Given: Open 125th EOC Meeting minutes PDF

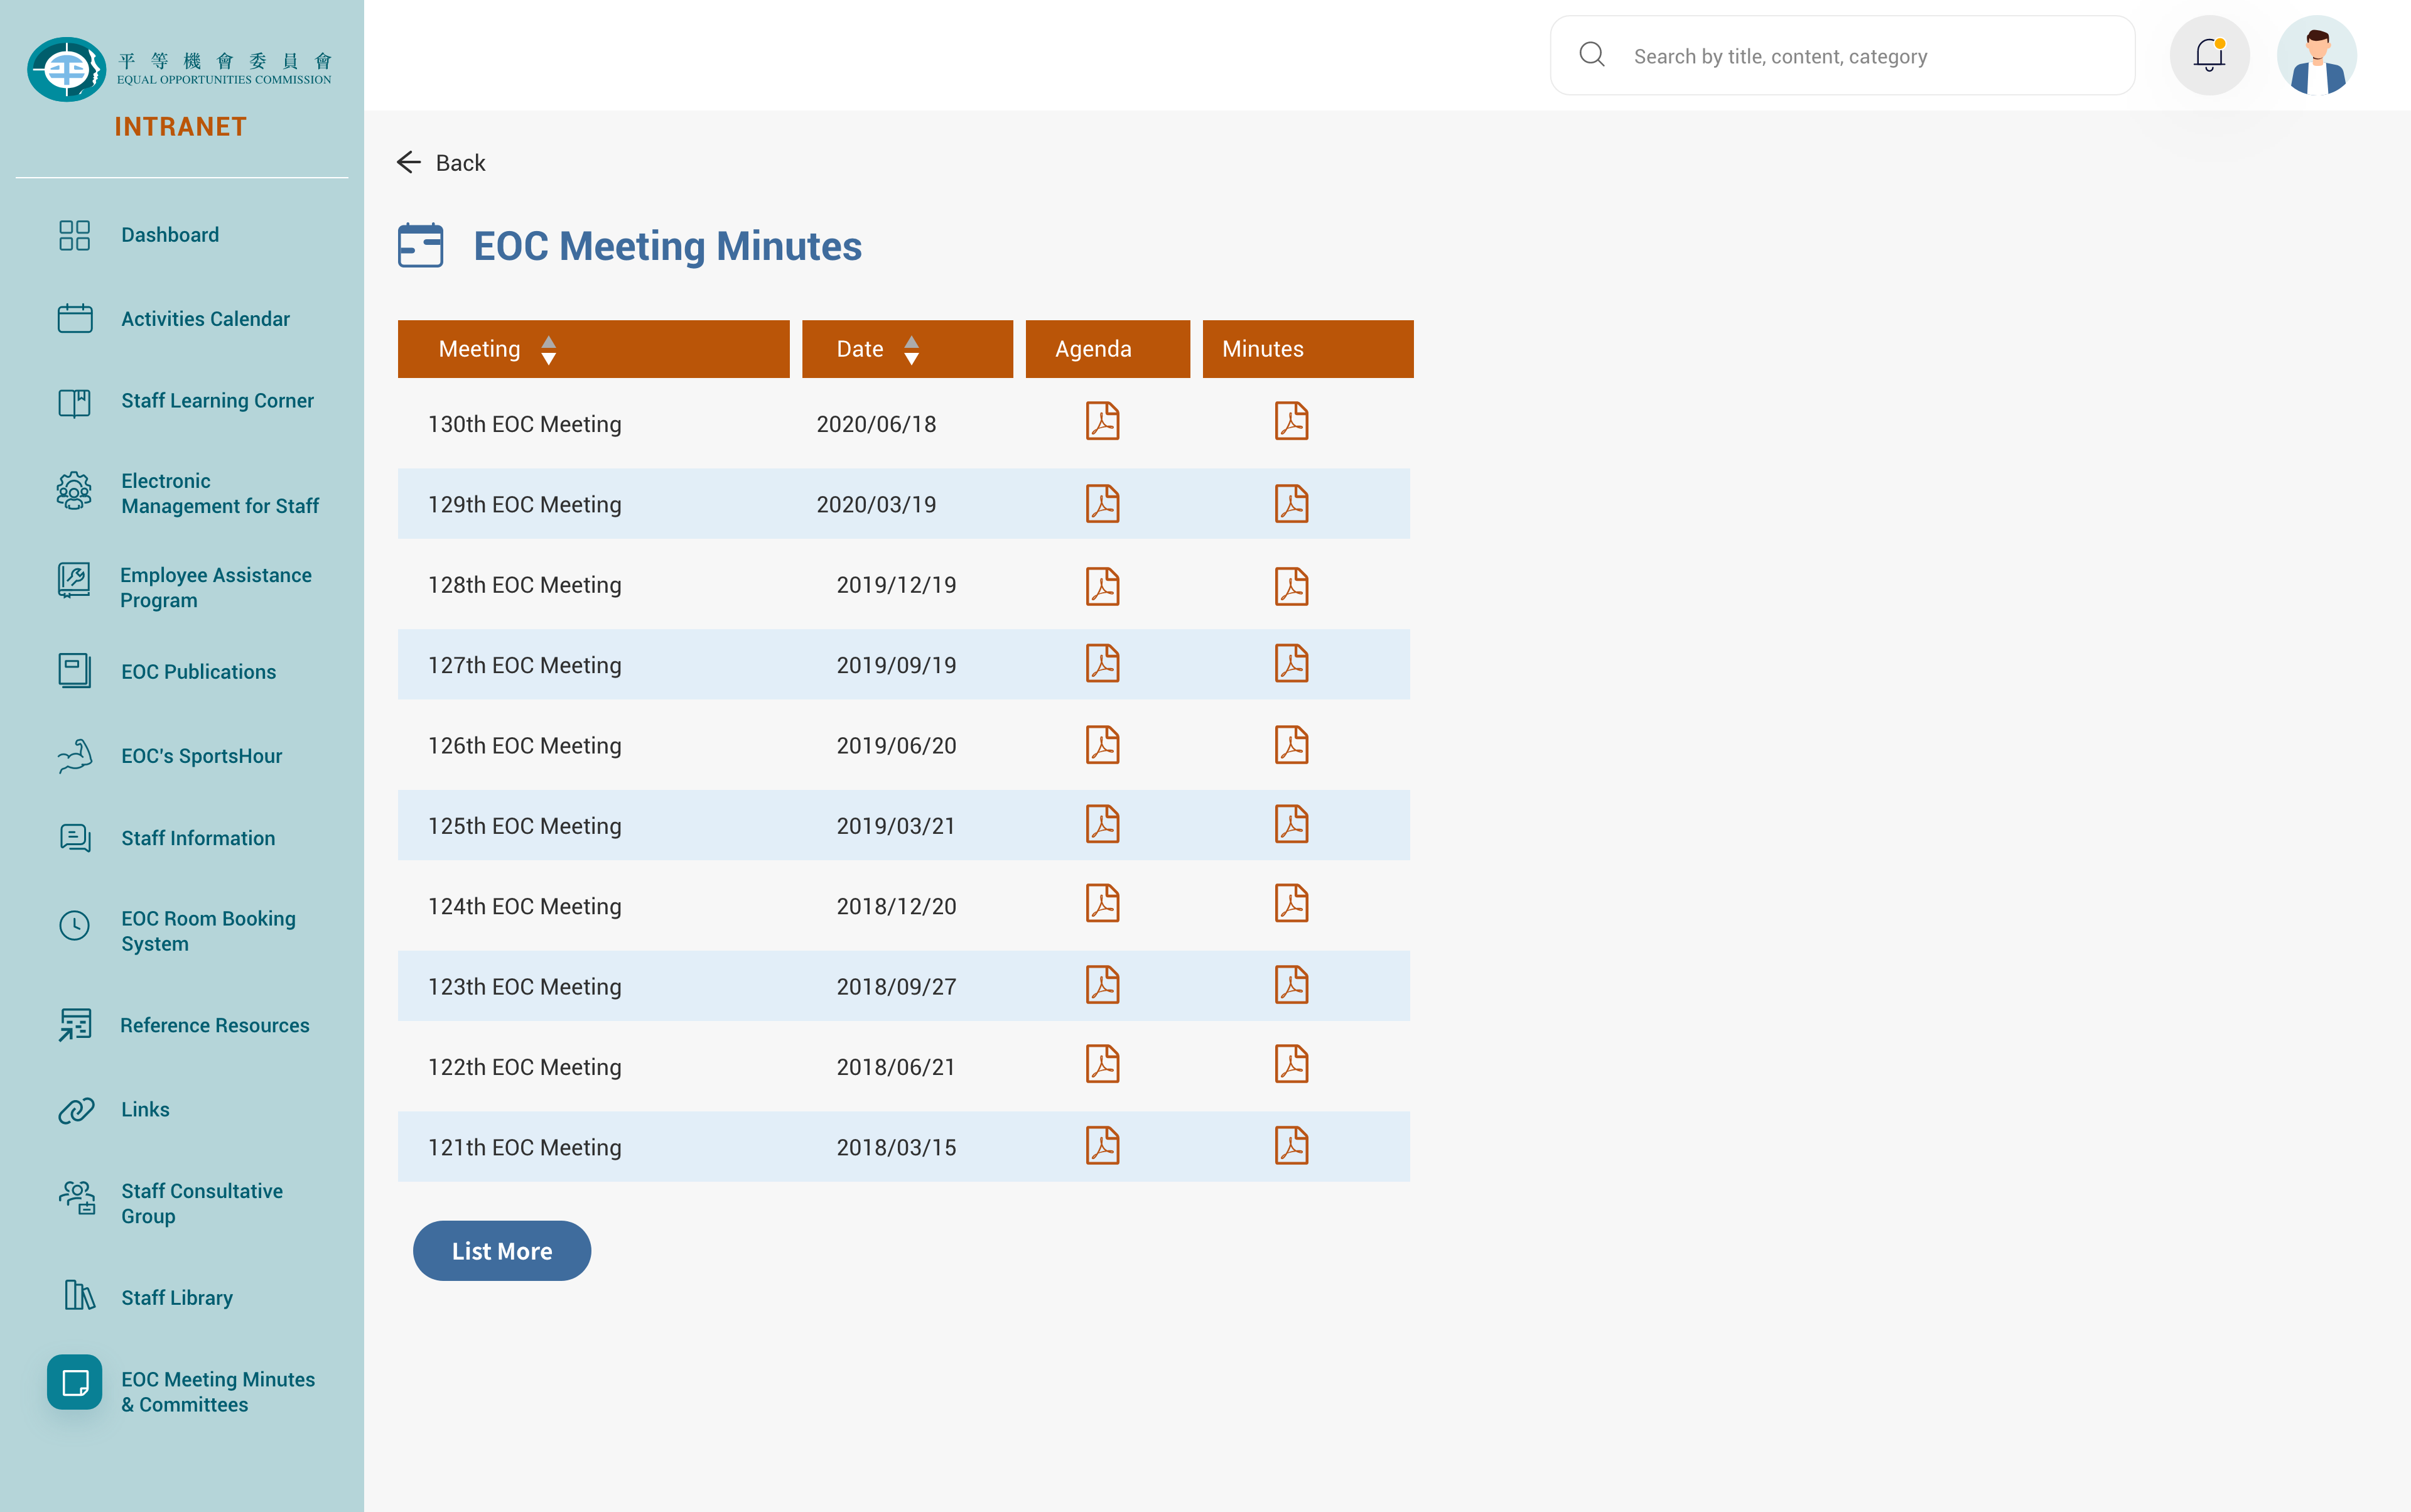Looking at the screenshot, I should [x=1291, y=824].
